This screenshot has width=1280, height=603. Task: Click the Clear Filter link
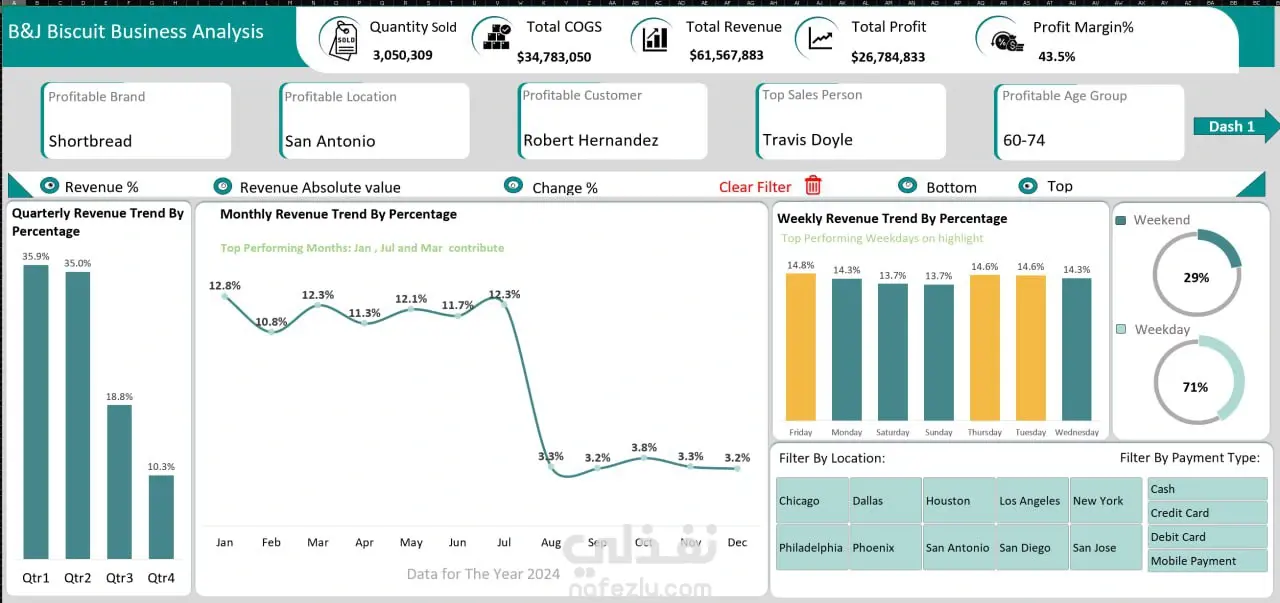click(755, 187)
